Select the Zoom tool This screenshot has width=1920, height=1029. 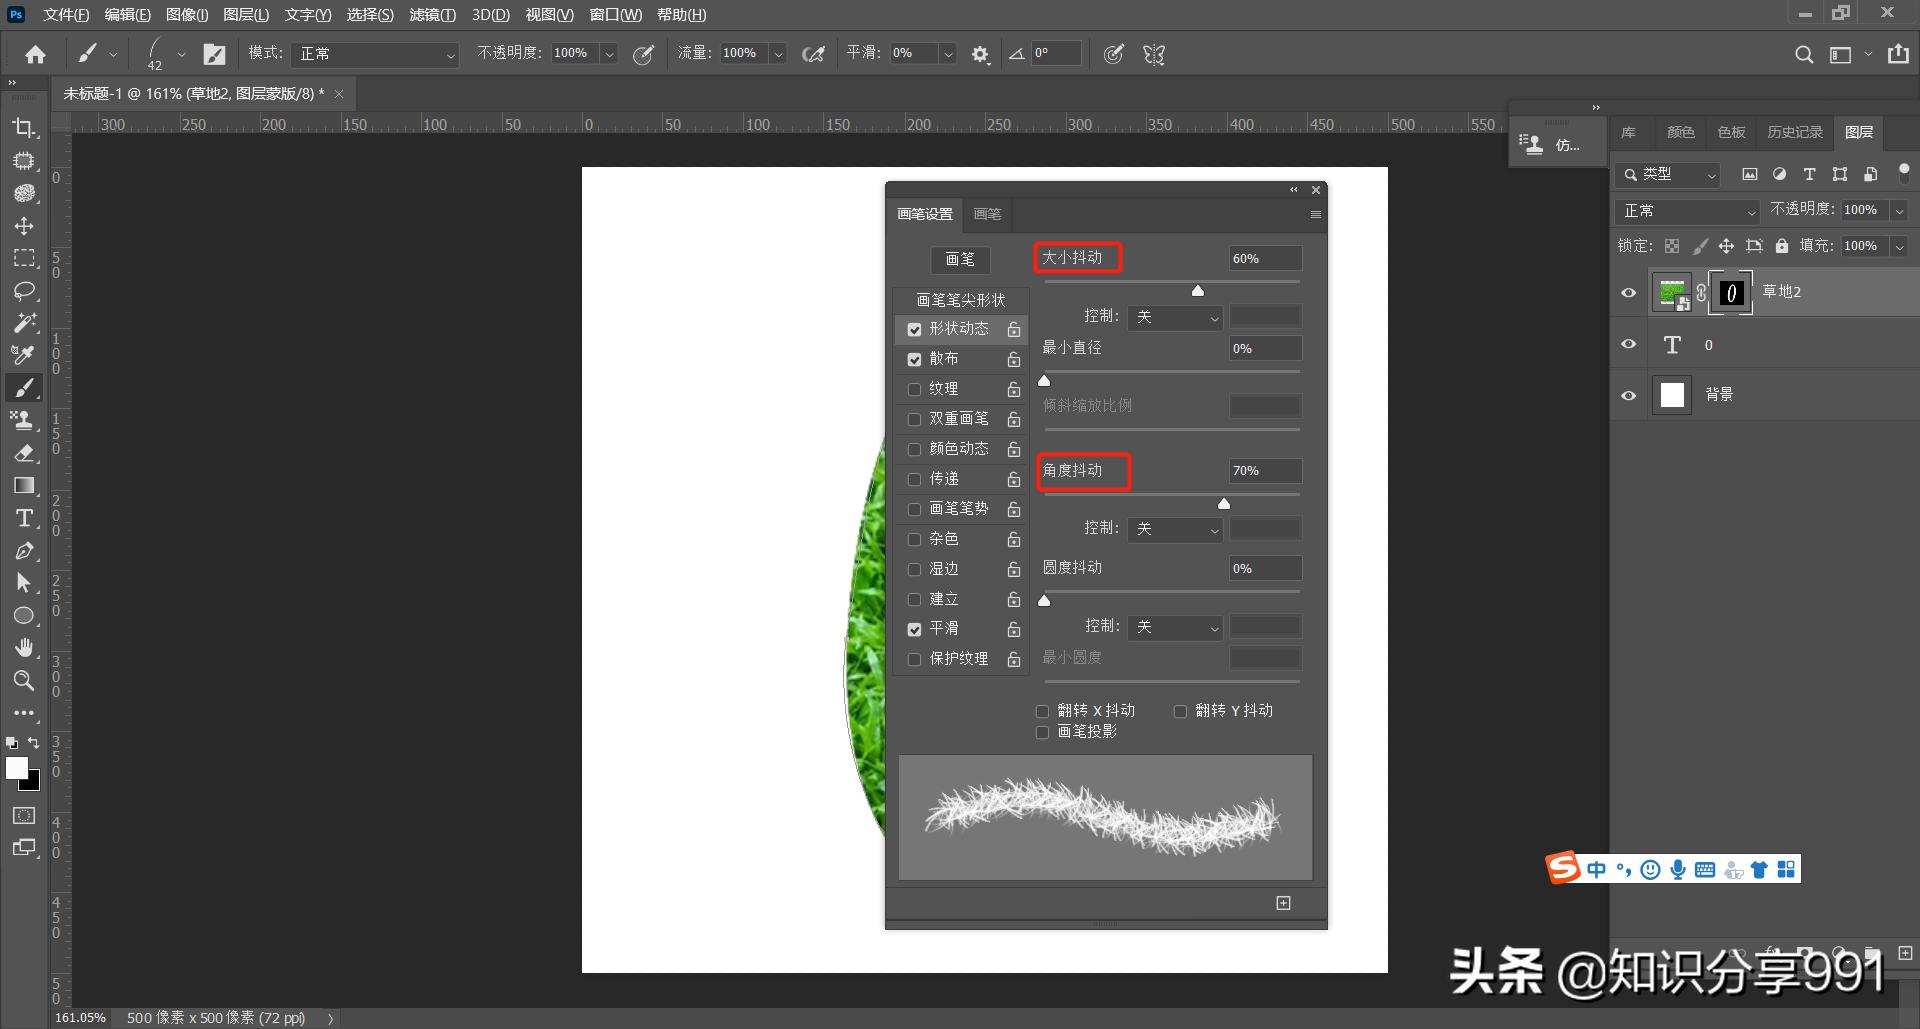[24, 681]
